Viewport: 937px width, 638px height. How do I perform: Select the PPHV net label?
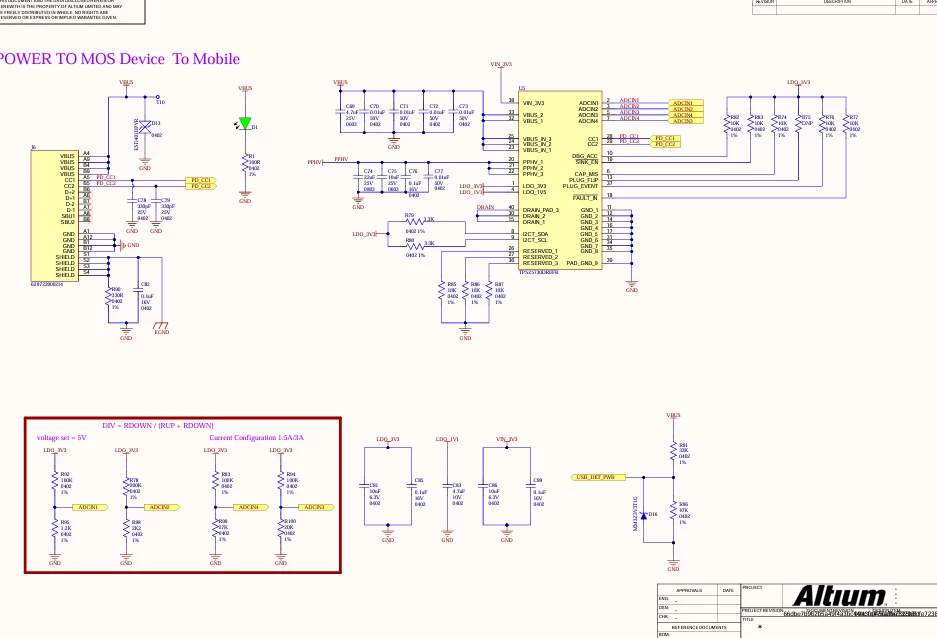click(341, 160)
